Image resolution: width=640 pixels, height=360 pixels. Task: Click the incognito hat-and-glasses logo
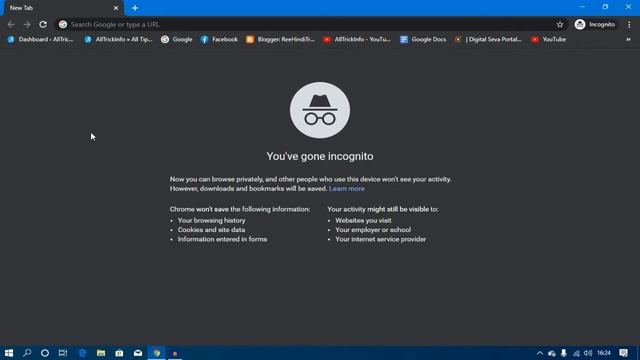[x=320, y=110]
